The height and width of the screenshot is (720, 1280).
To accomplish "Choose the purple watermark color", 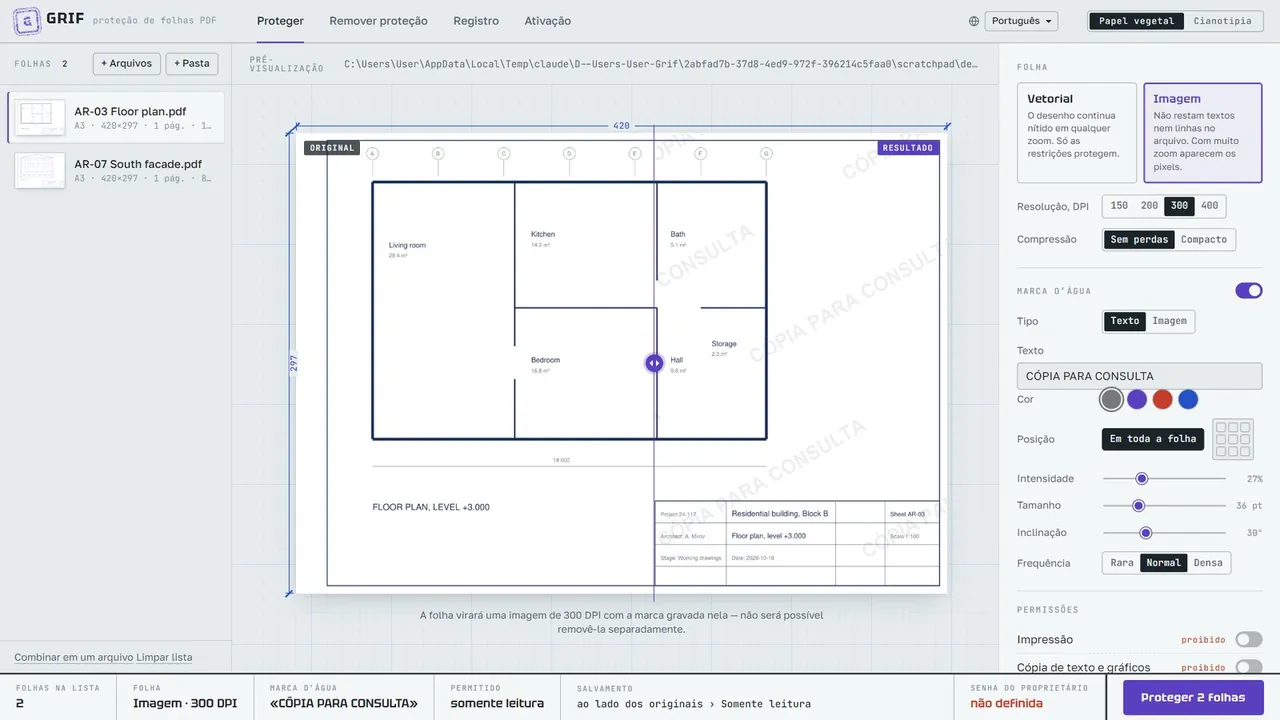I will (1137, 400).
